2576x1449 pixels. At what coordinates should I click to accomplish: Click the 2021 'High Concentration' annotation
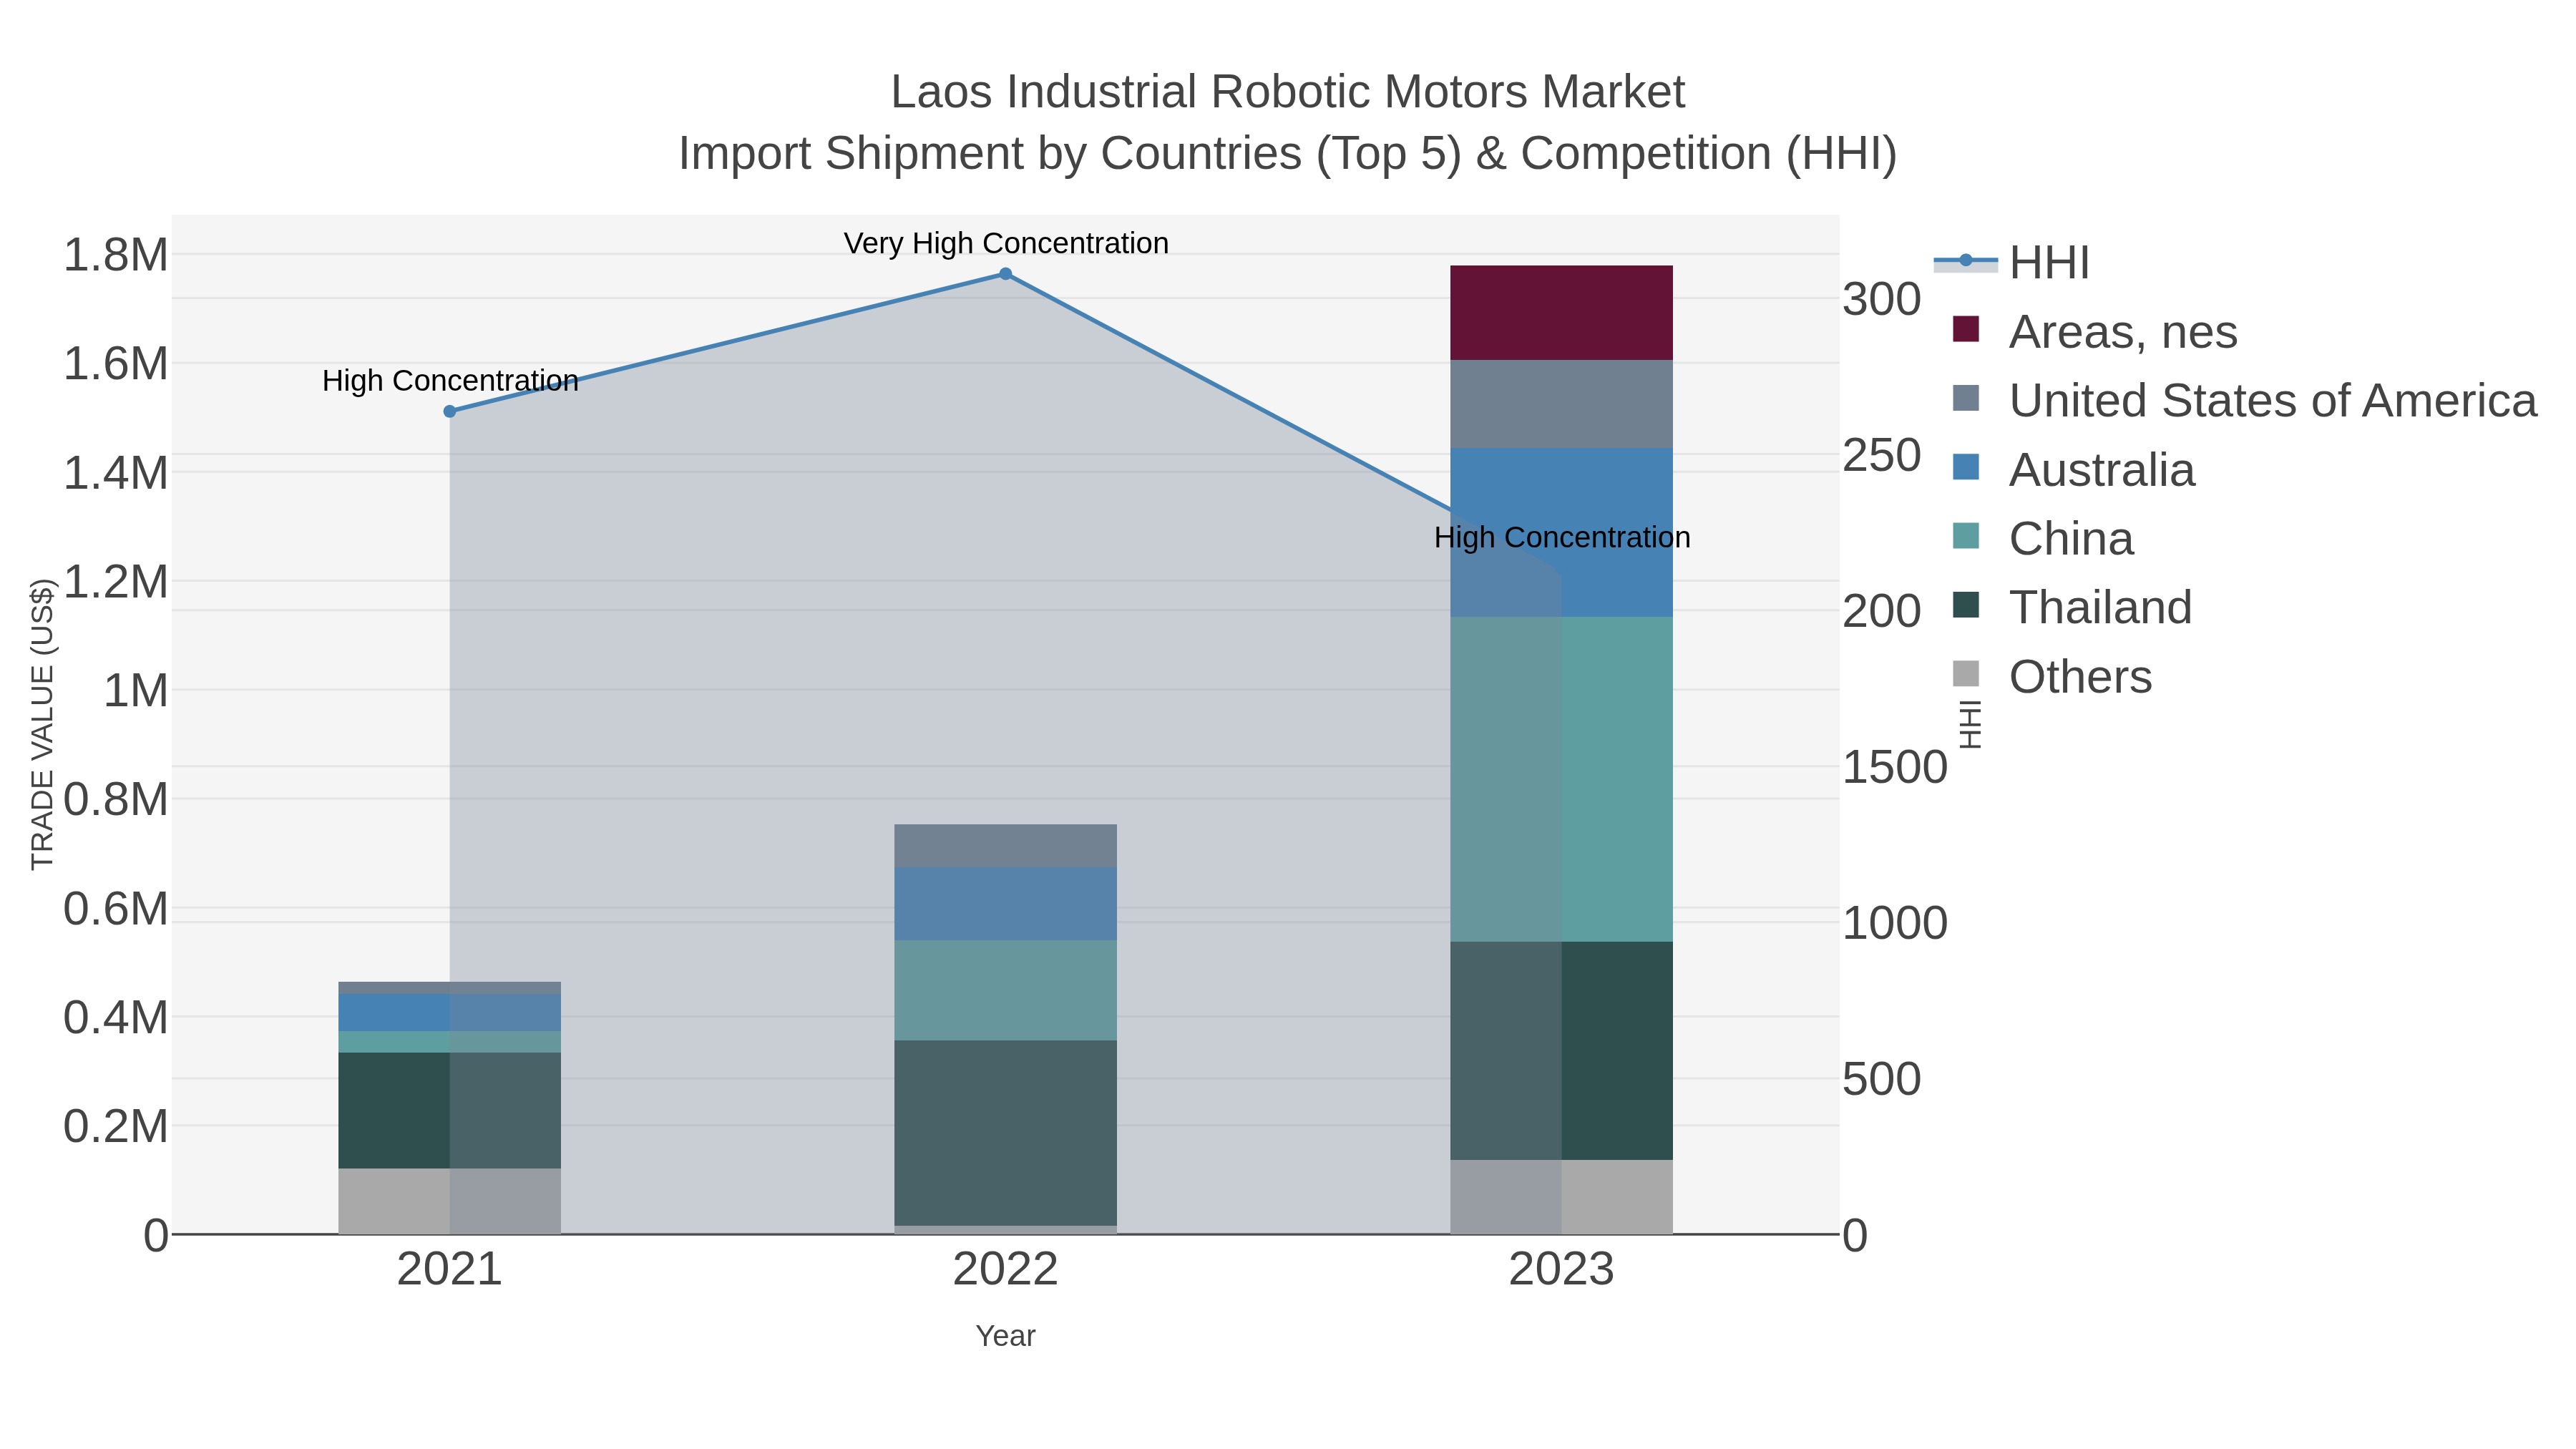450,381
